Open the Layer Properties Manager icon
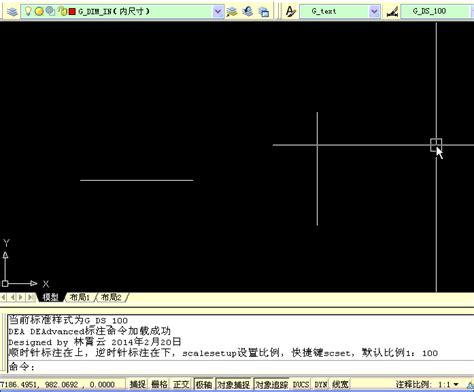 click(12, 12)
